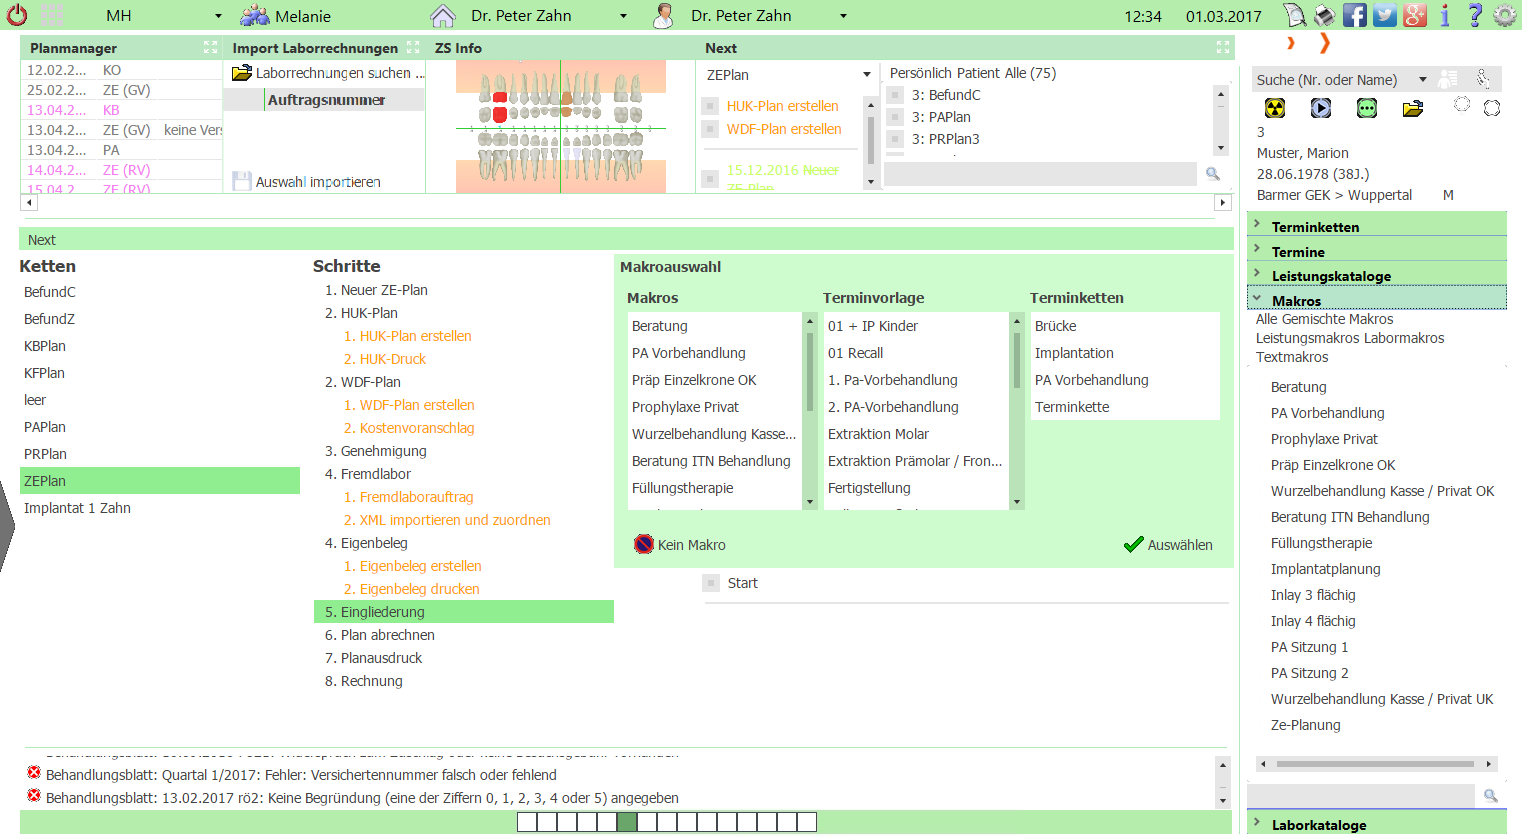This screenshot has height=839, width=1522.
Task: Click the Kein Makro prohibited icon
Action: [x=644, y=544]
